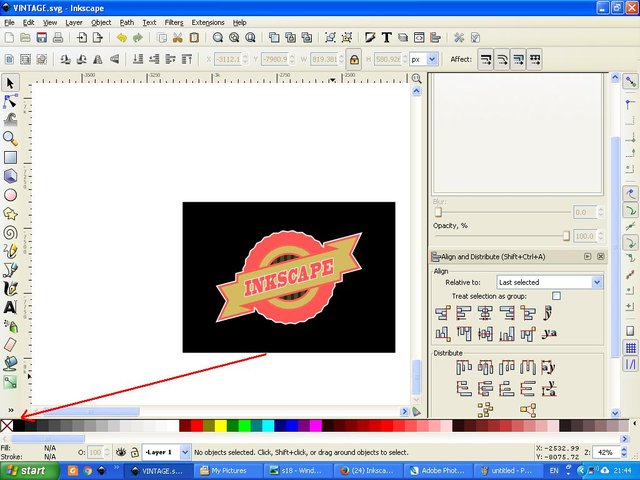Pick the yellow palette swatch
Viewport: 640px width, 480px height.
221,426
